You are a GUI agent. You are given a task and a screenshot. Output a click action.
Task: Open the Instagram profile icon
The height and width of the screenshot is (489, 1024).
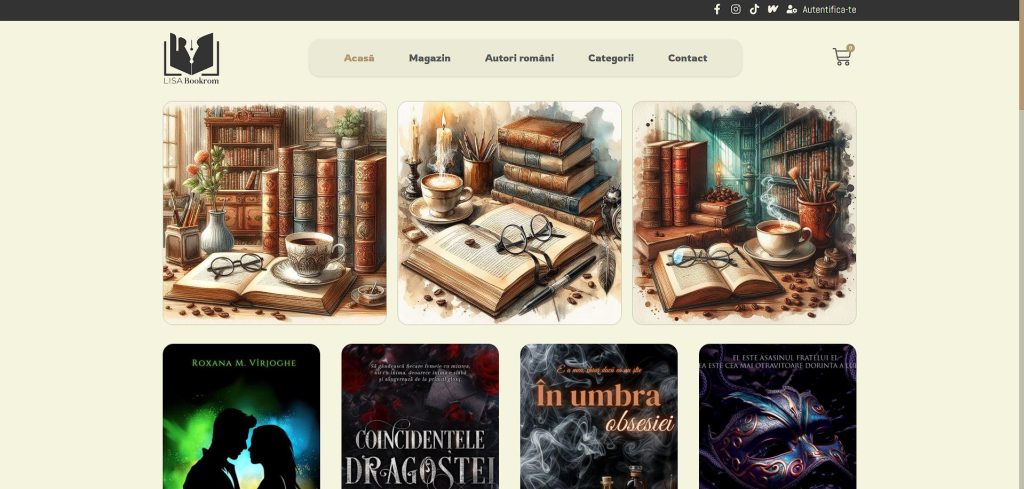[x=735, y=9]
